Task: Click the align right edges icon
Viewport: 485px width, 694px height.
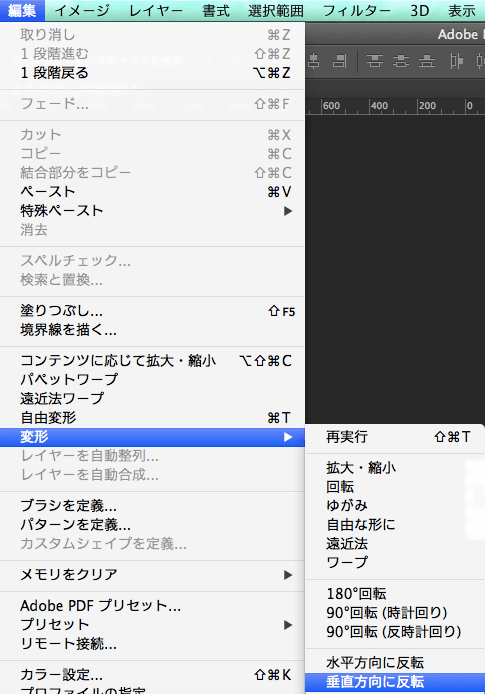Action: pos(339,61)
